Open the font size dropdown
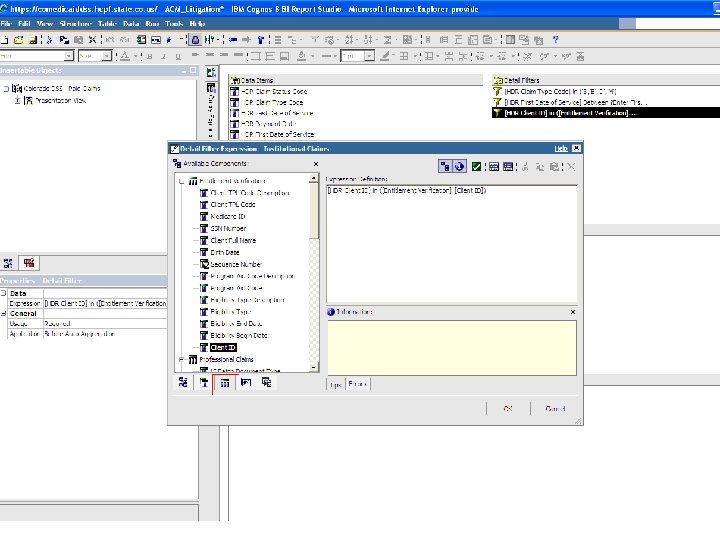Viewport: 720px width, 540px height. point(107,56)
